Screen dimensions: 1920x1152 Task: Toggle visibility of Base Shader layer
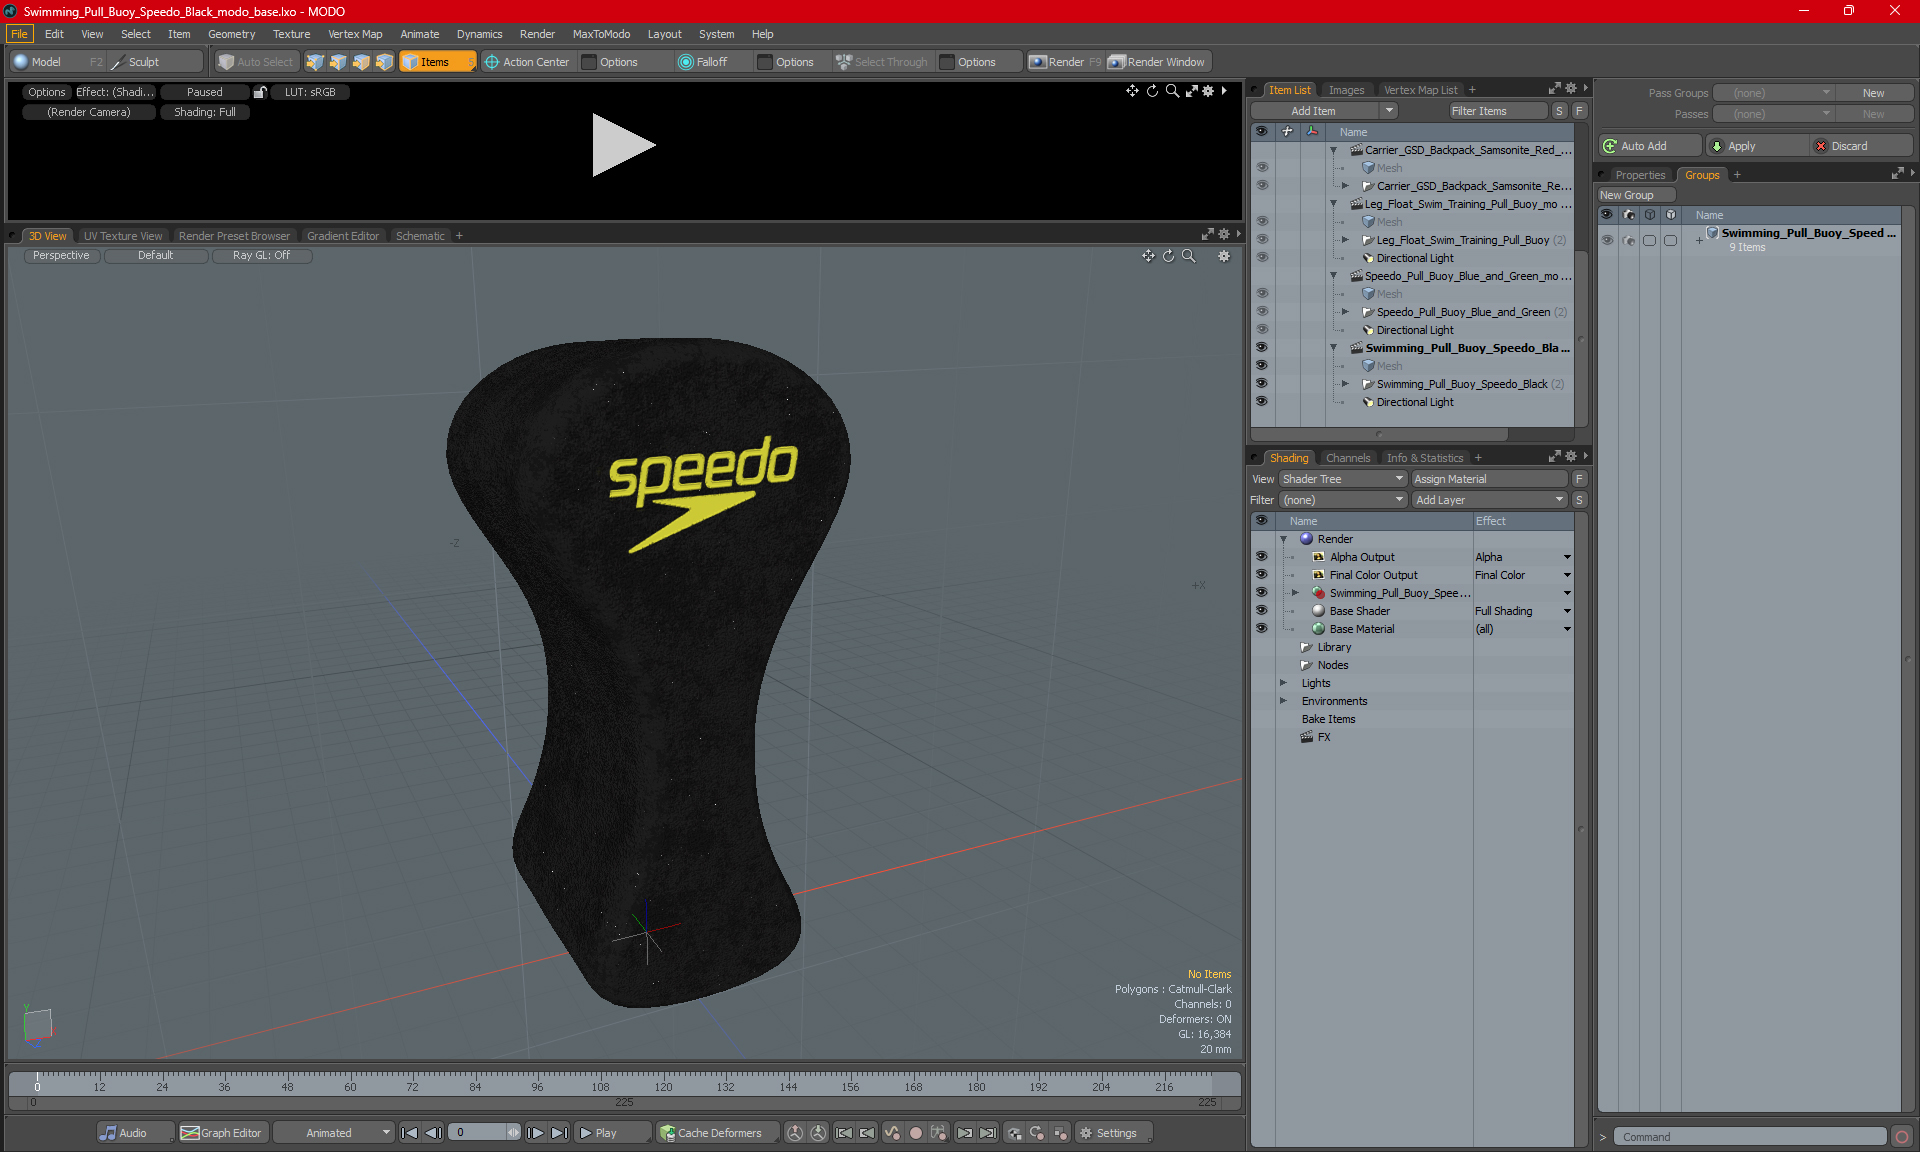[x=1261, y=611]
